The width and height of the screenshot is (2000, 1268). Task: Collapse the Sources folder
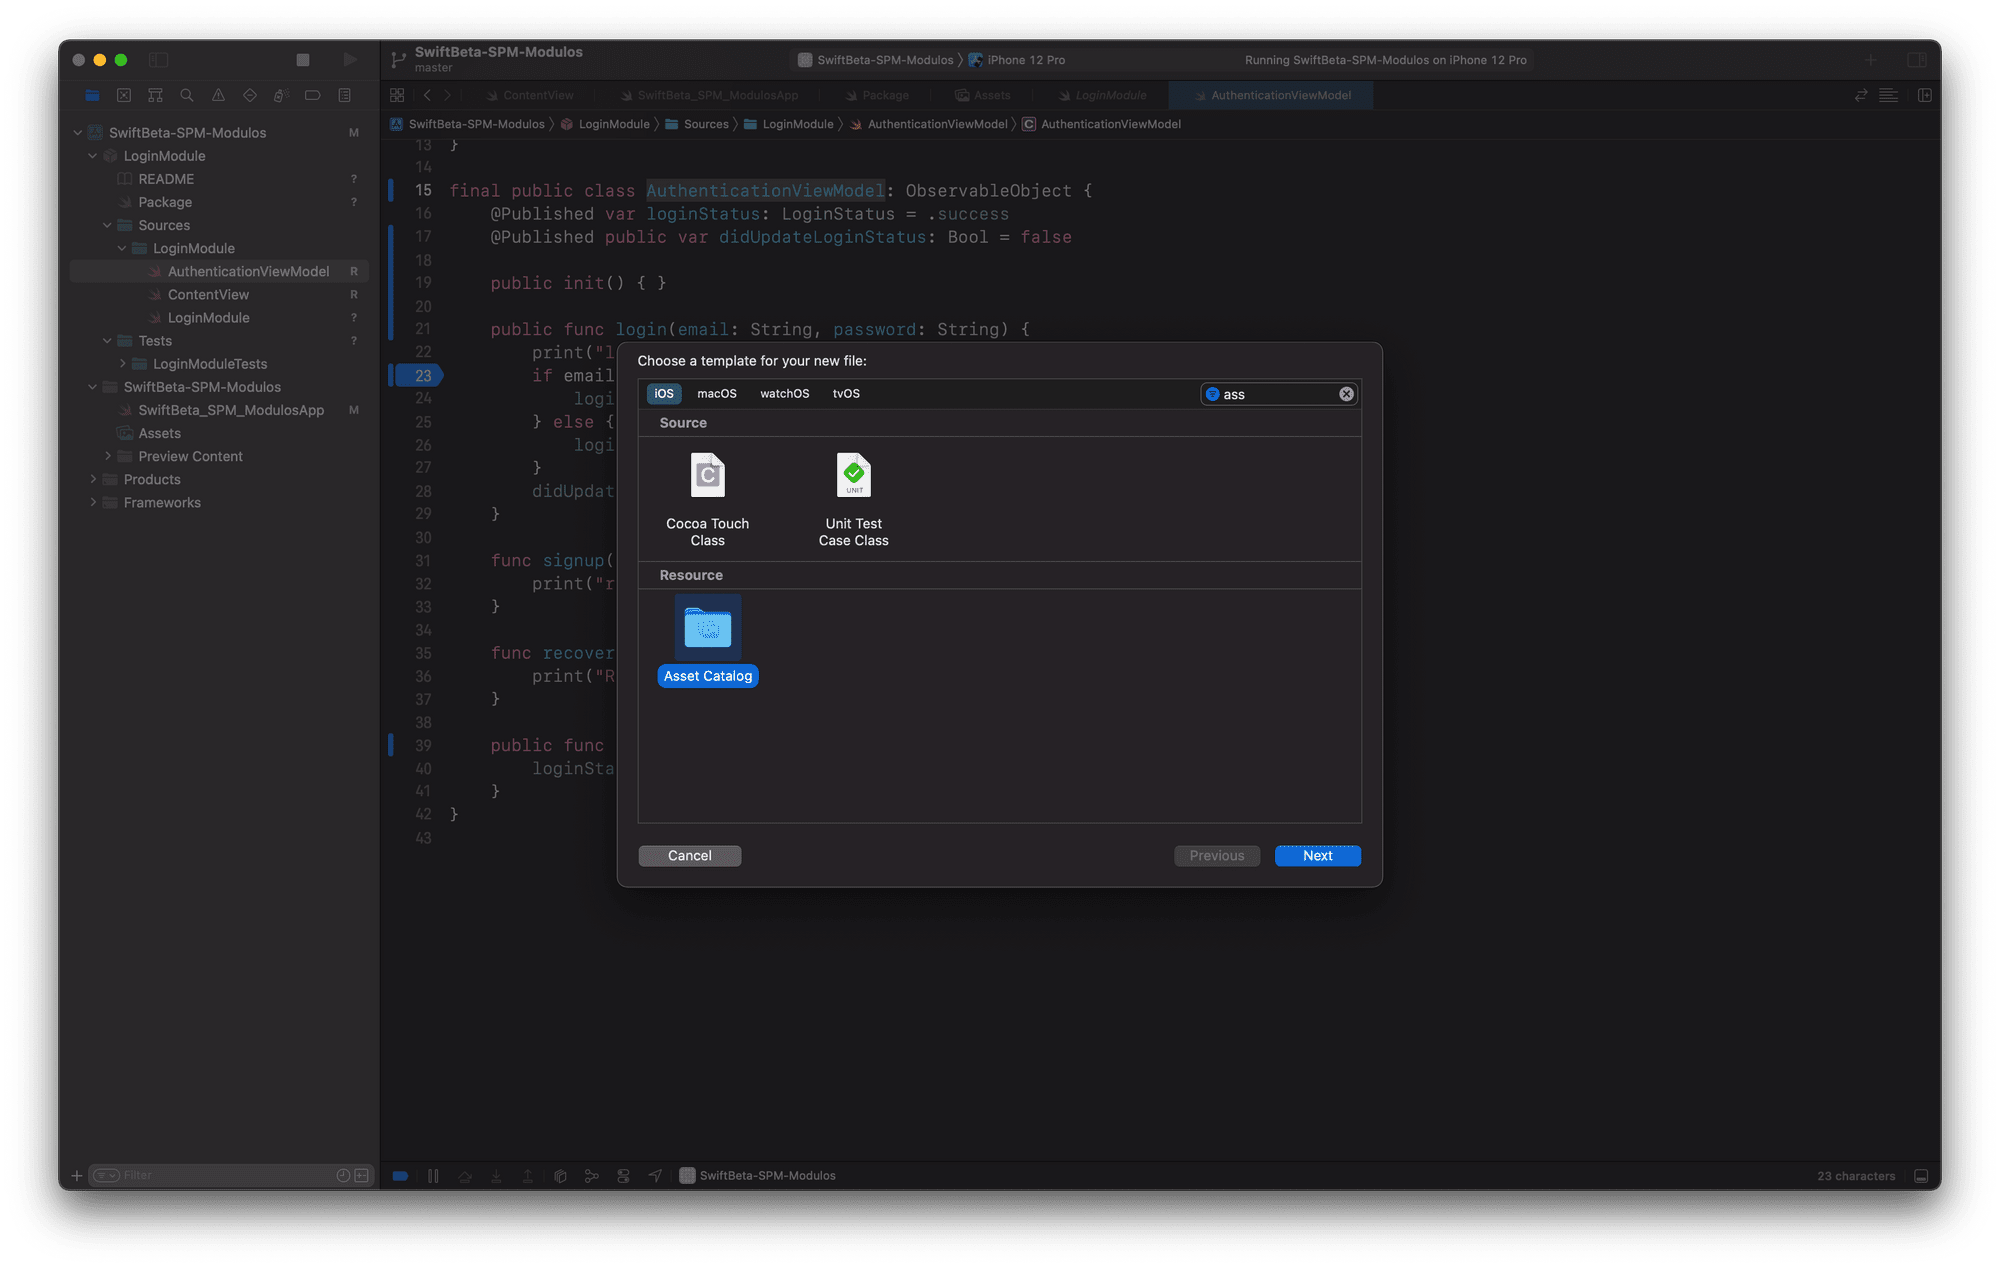pos(108,225)
